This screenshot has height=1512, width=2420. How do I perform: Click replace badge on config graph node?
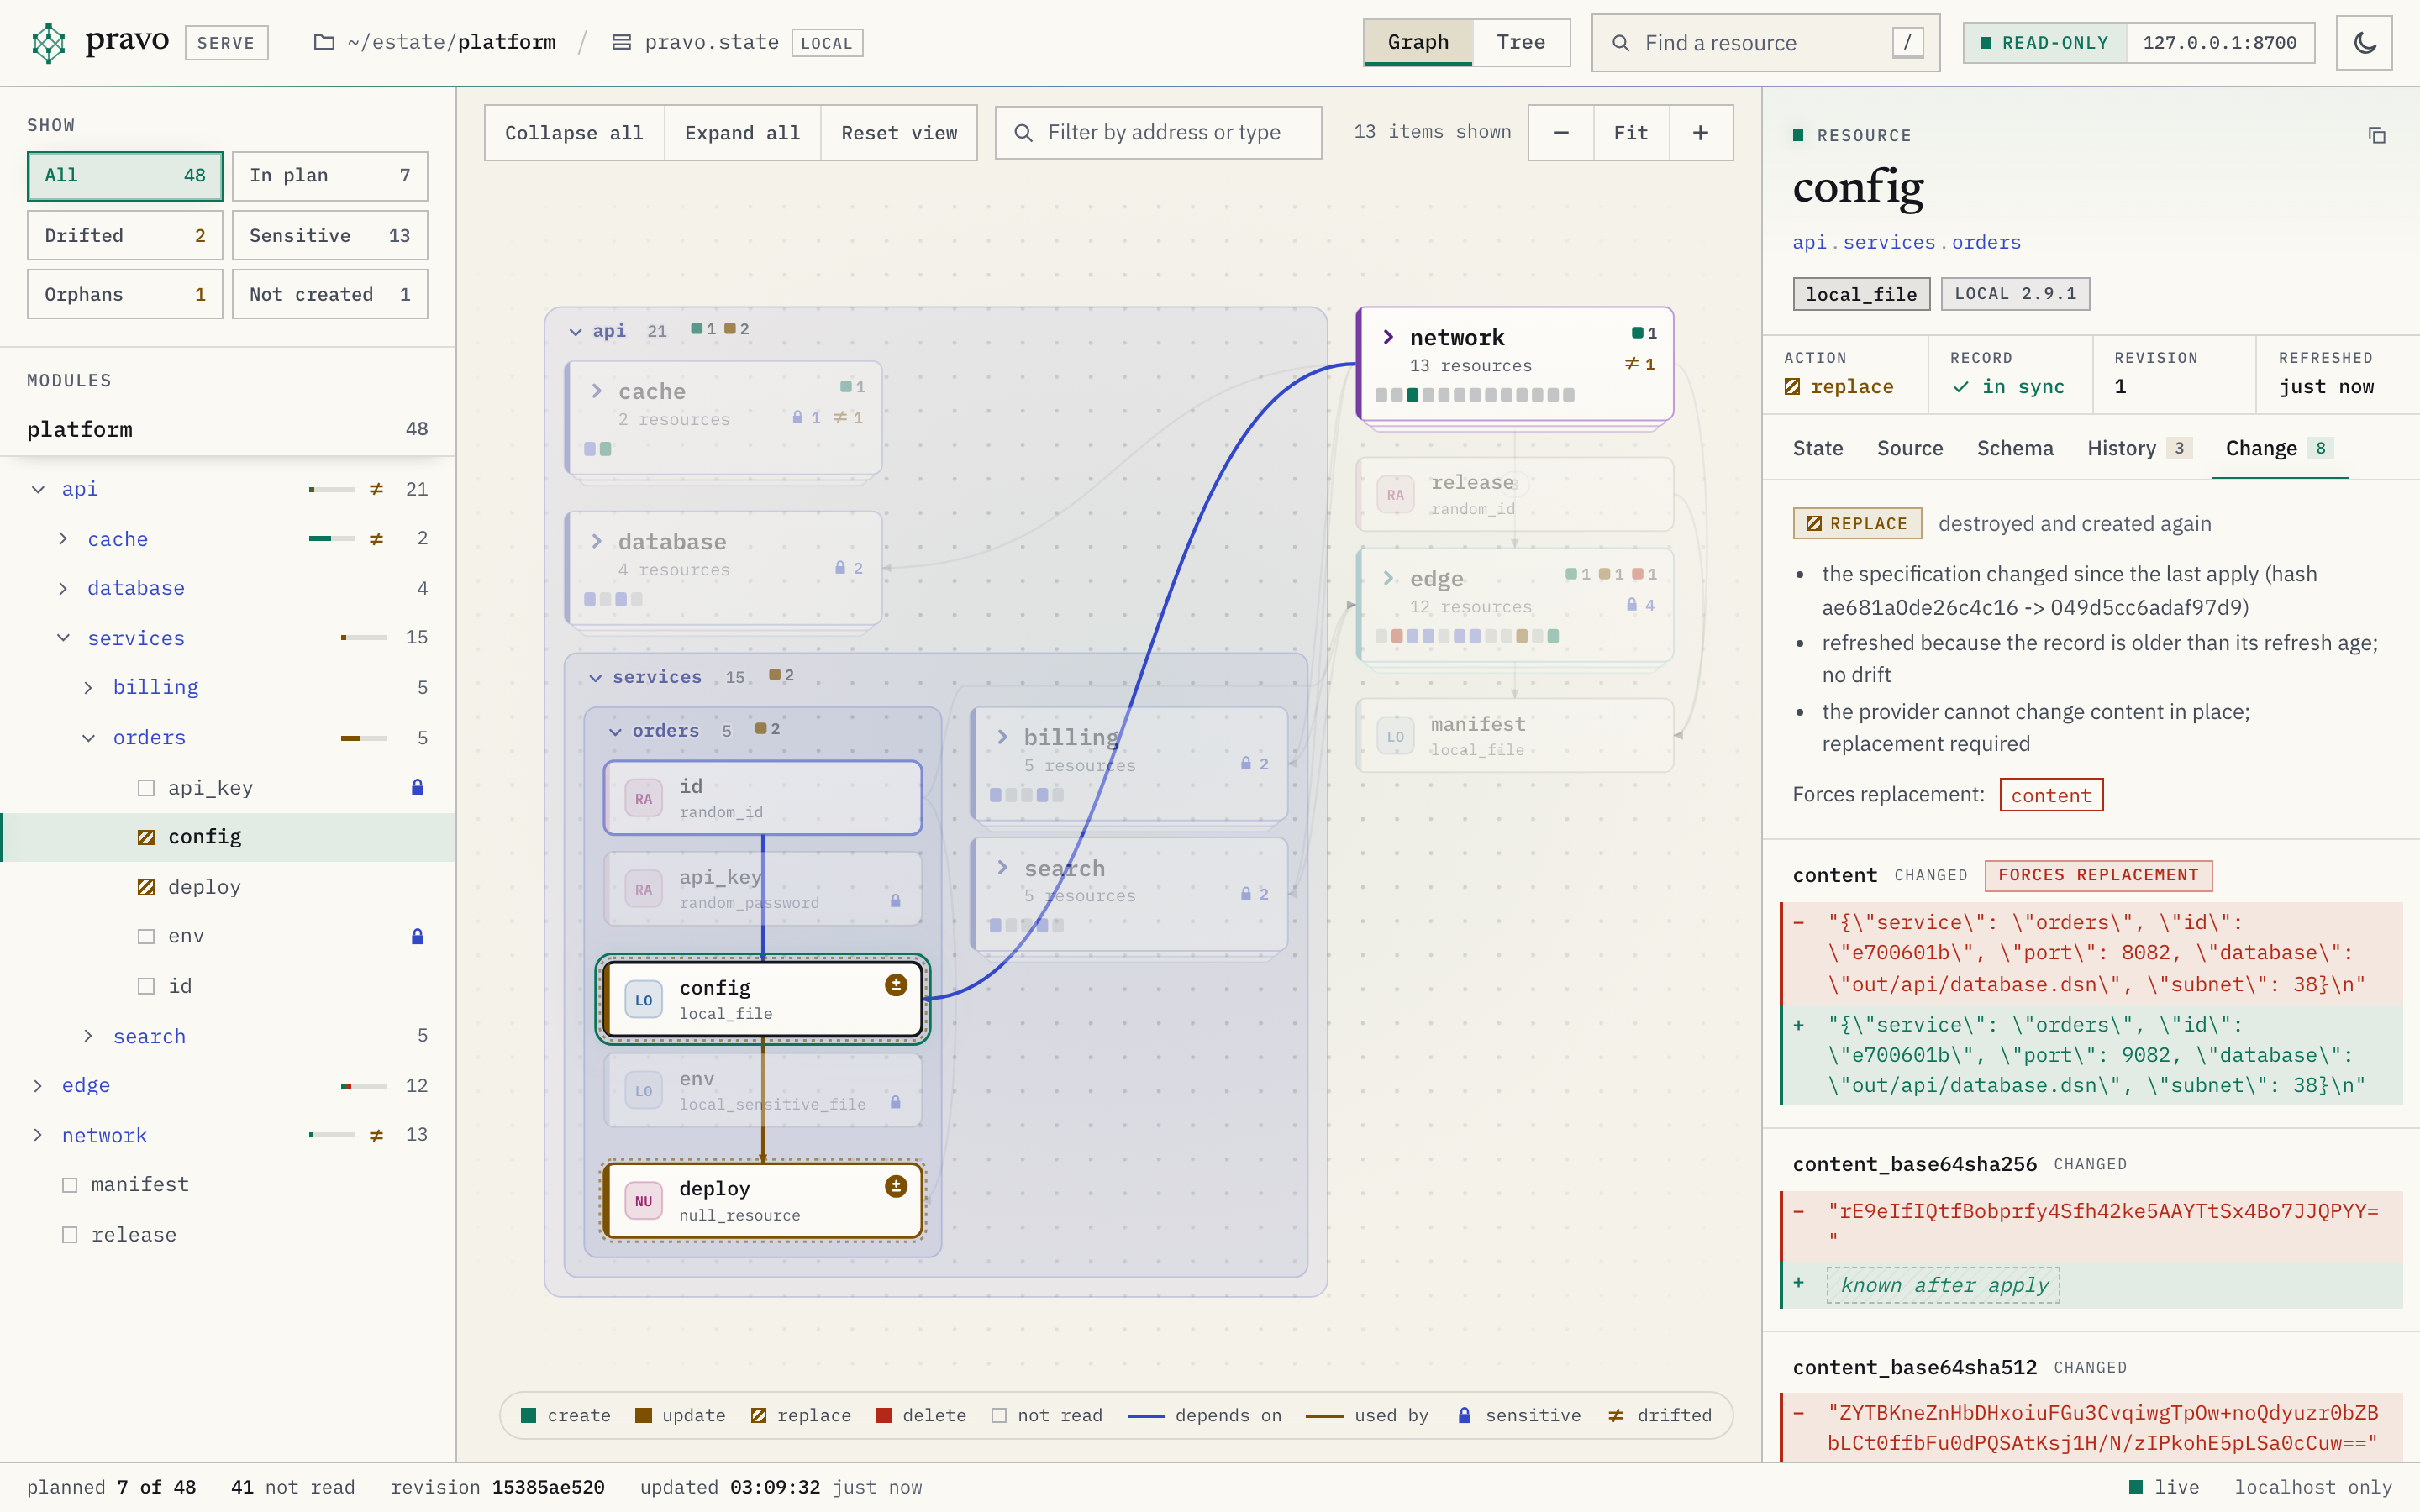click(896, 985)
